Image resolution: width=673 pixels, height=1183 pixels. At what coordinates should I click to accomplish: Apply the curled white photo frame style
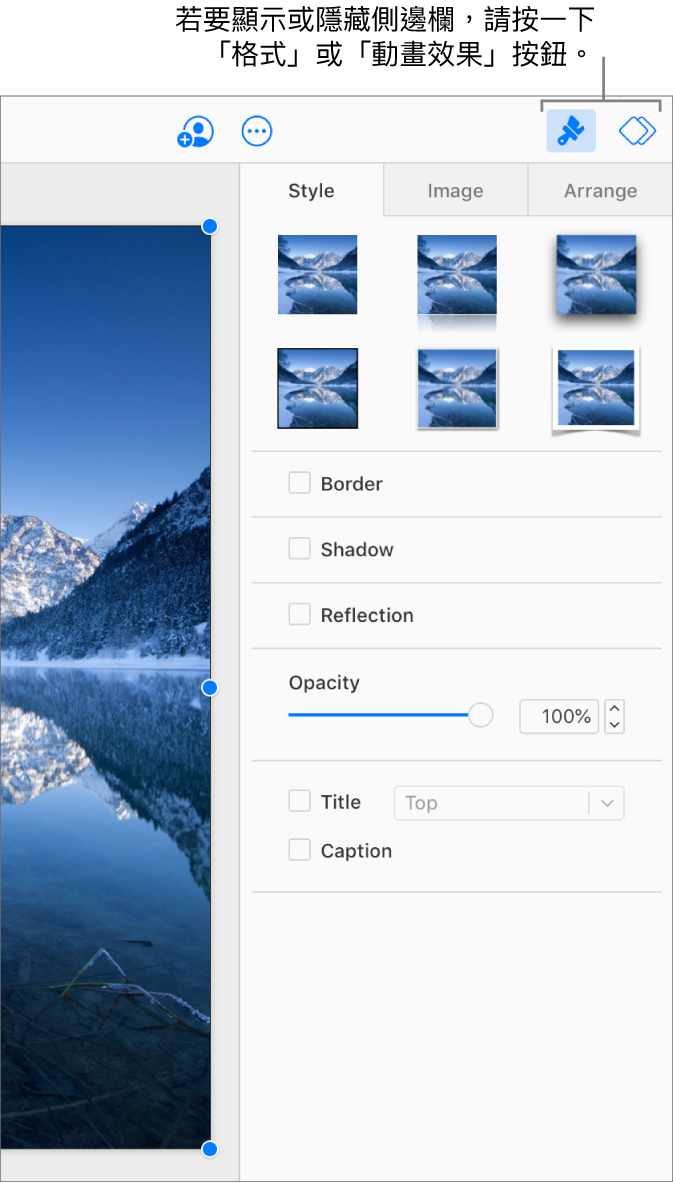coord(596,391)
